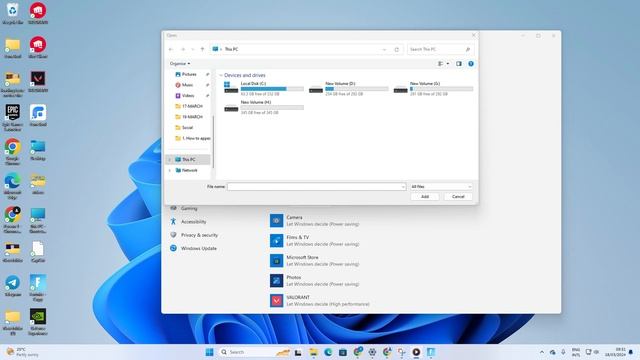
Task: Refresh the This PC location
Action: (396, 49)
